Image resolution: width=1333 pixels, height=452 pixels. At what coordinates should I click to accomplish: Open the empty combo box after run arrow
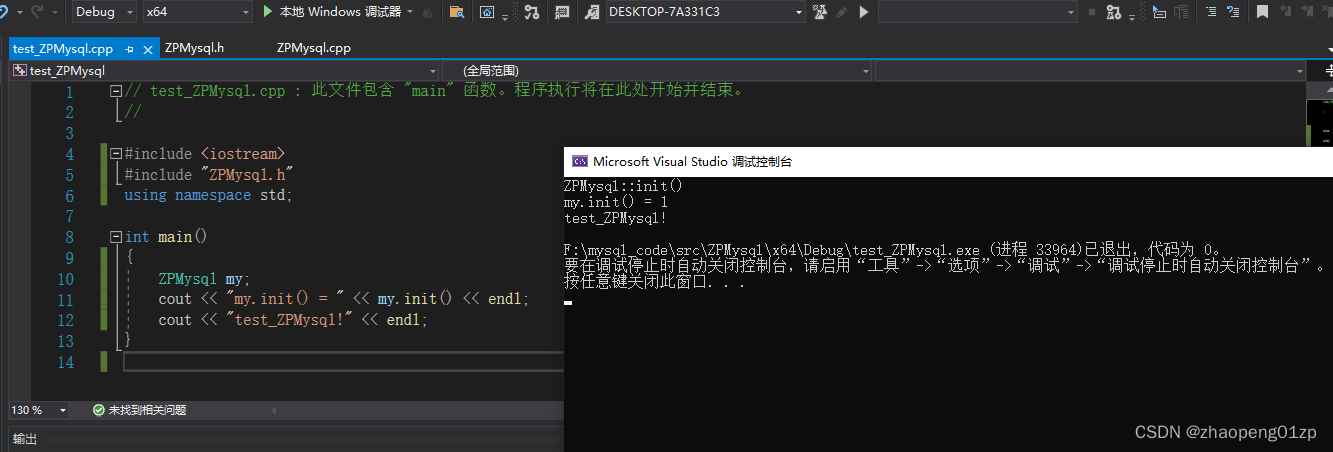pos(978,12)
